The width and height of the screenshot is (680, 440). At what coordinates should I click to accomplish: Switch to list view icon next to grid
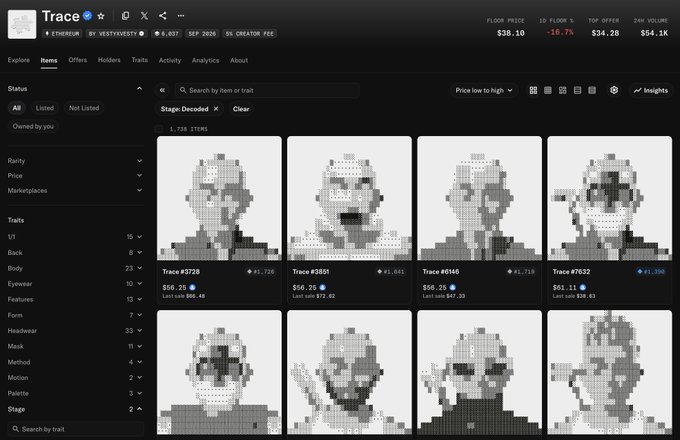548,90
